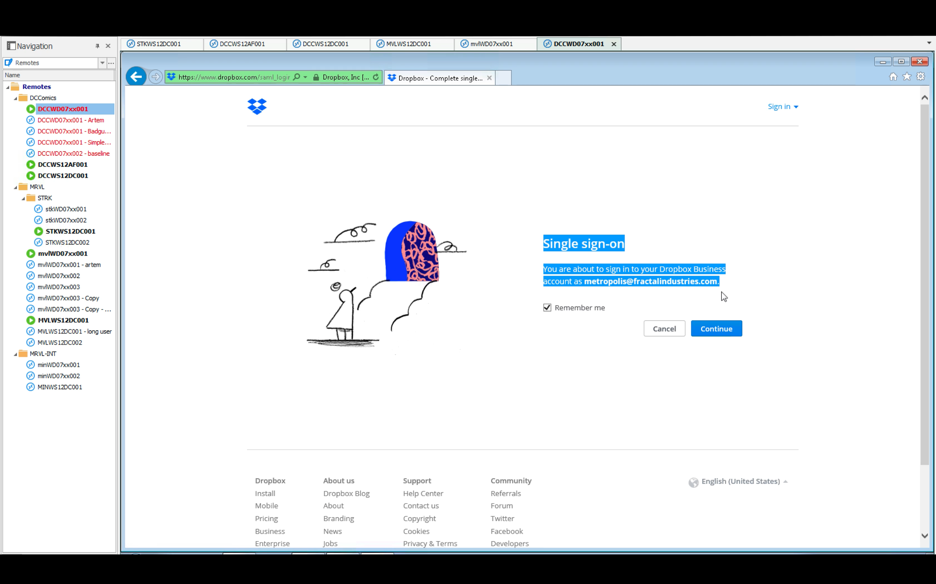Click the Dropbox URL address field
This screenshot has height=584, width=936.
[234, 77]
